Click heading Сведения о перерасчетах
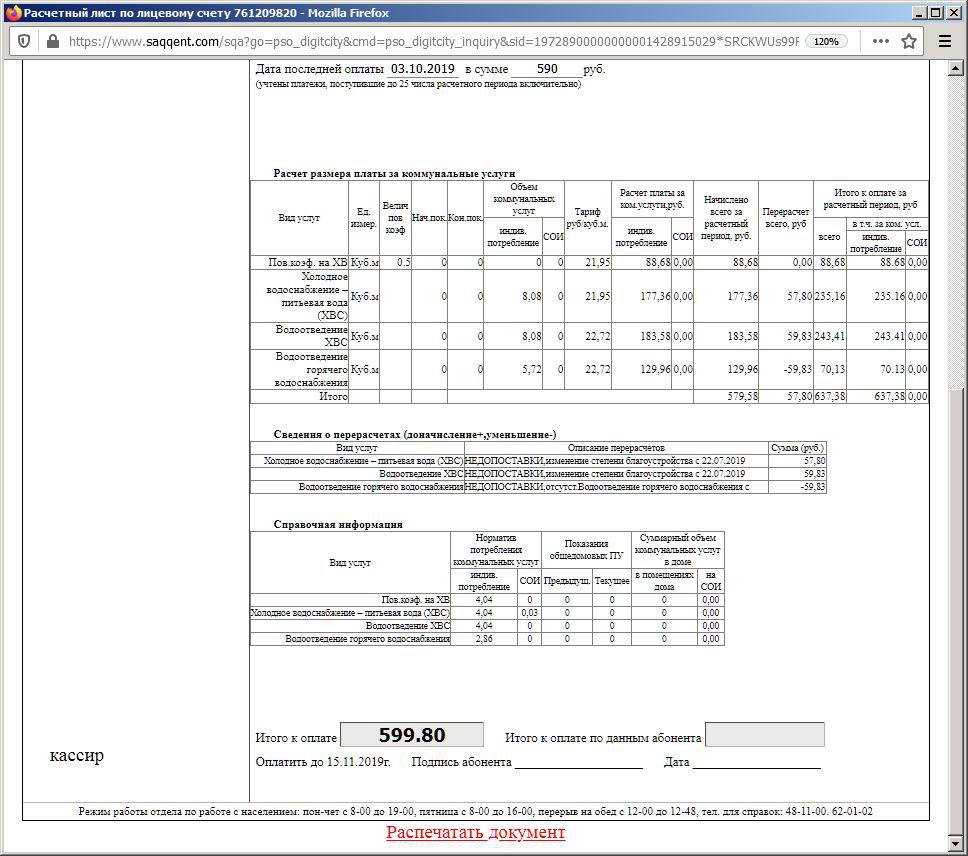 (415, 434)
